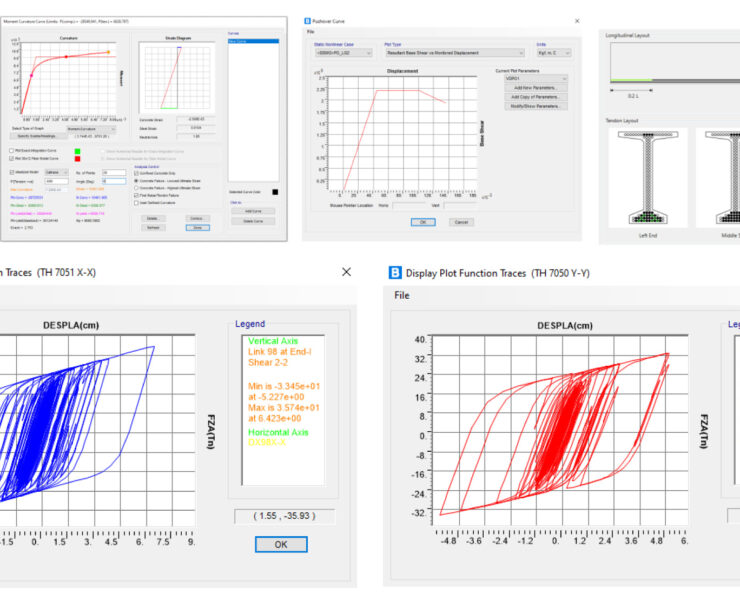Close the TH 7051 X-X plot window
Screen dimensions: 740x600
(x=346, y=272)
